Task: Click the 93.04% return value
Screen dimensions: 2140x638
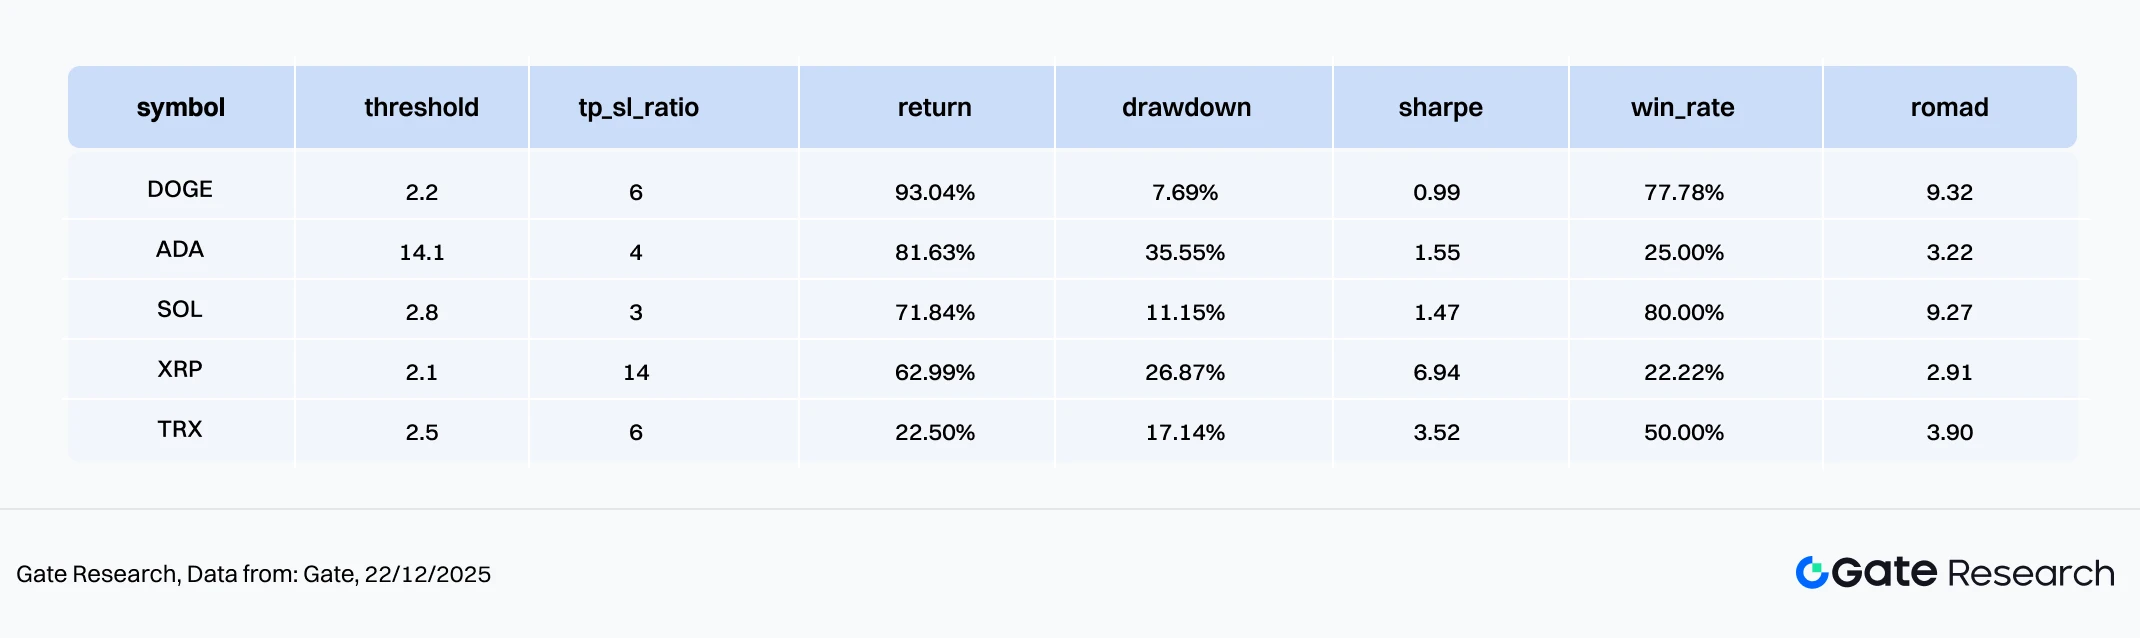Action: [934, 192]
